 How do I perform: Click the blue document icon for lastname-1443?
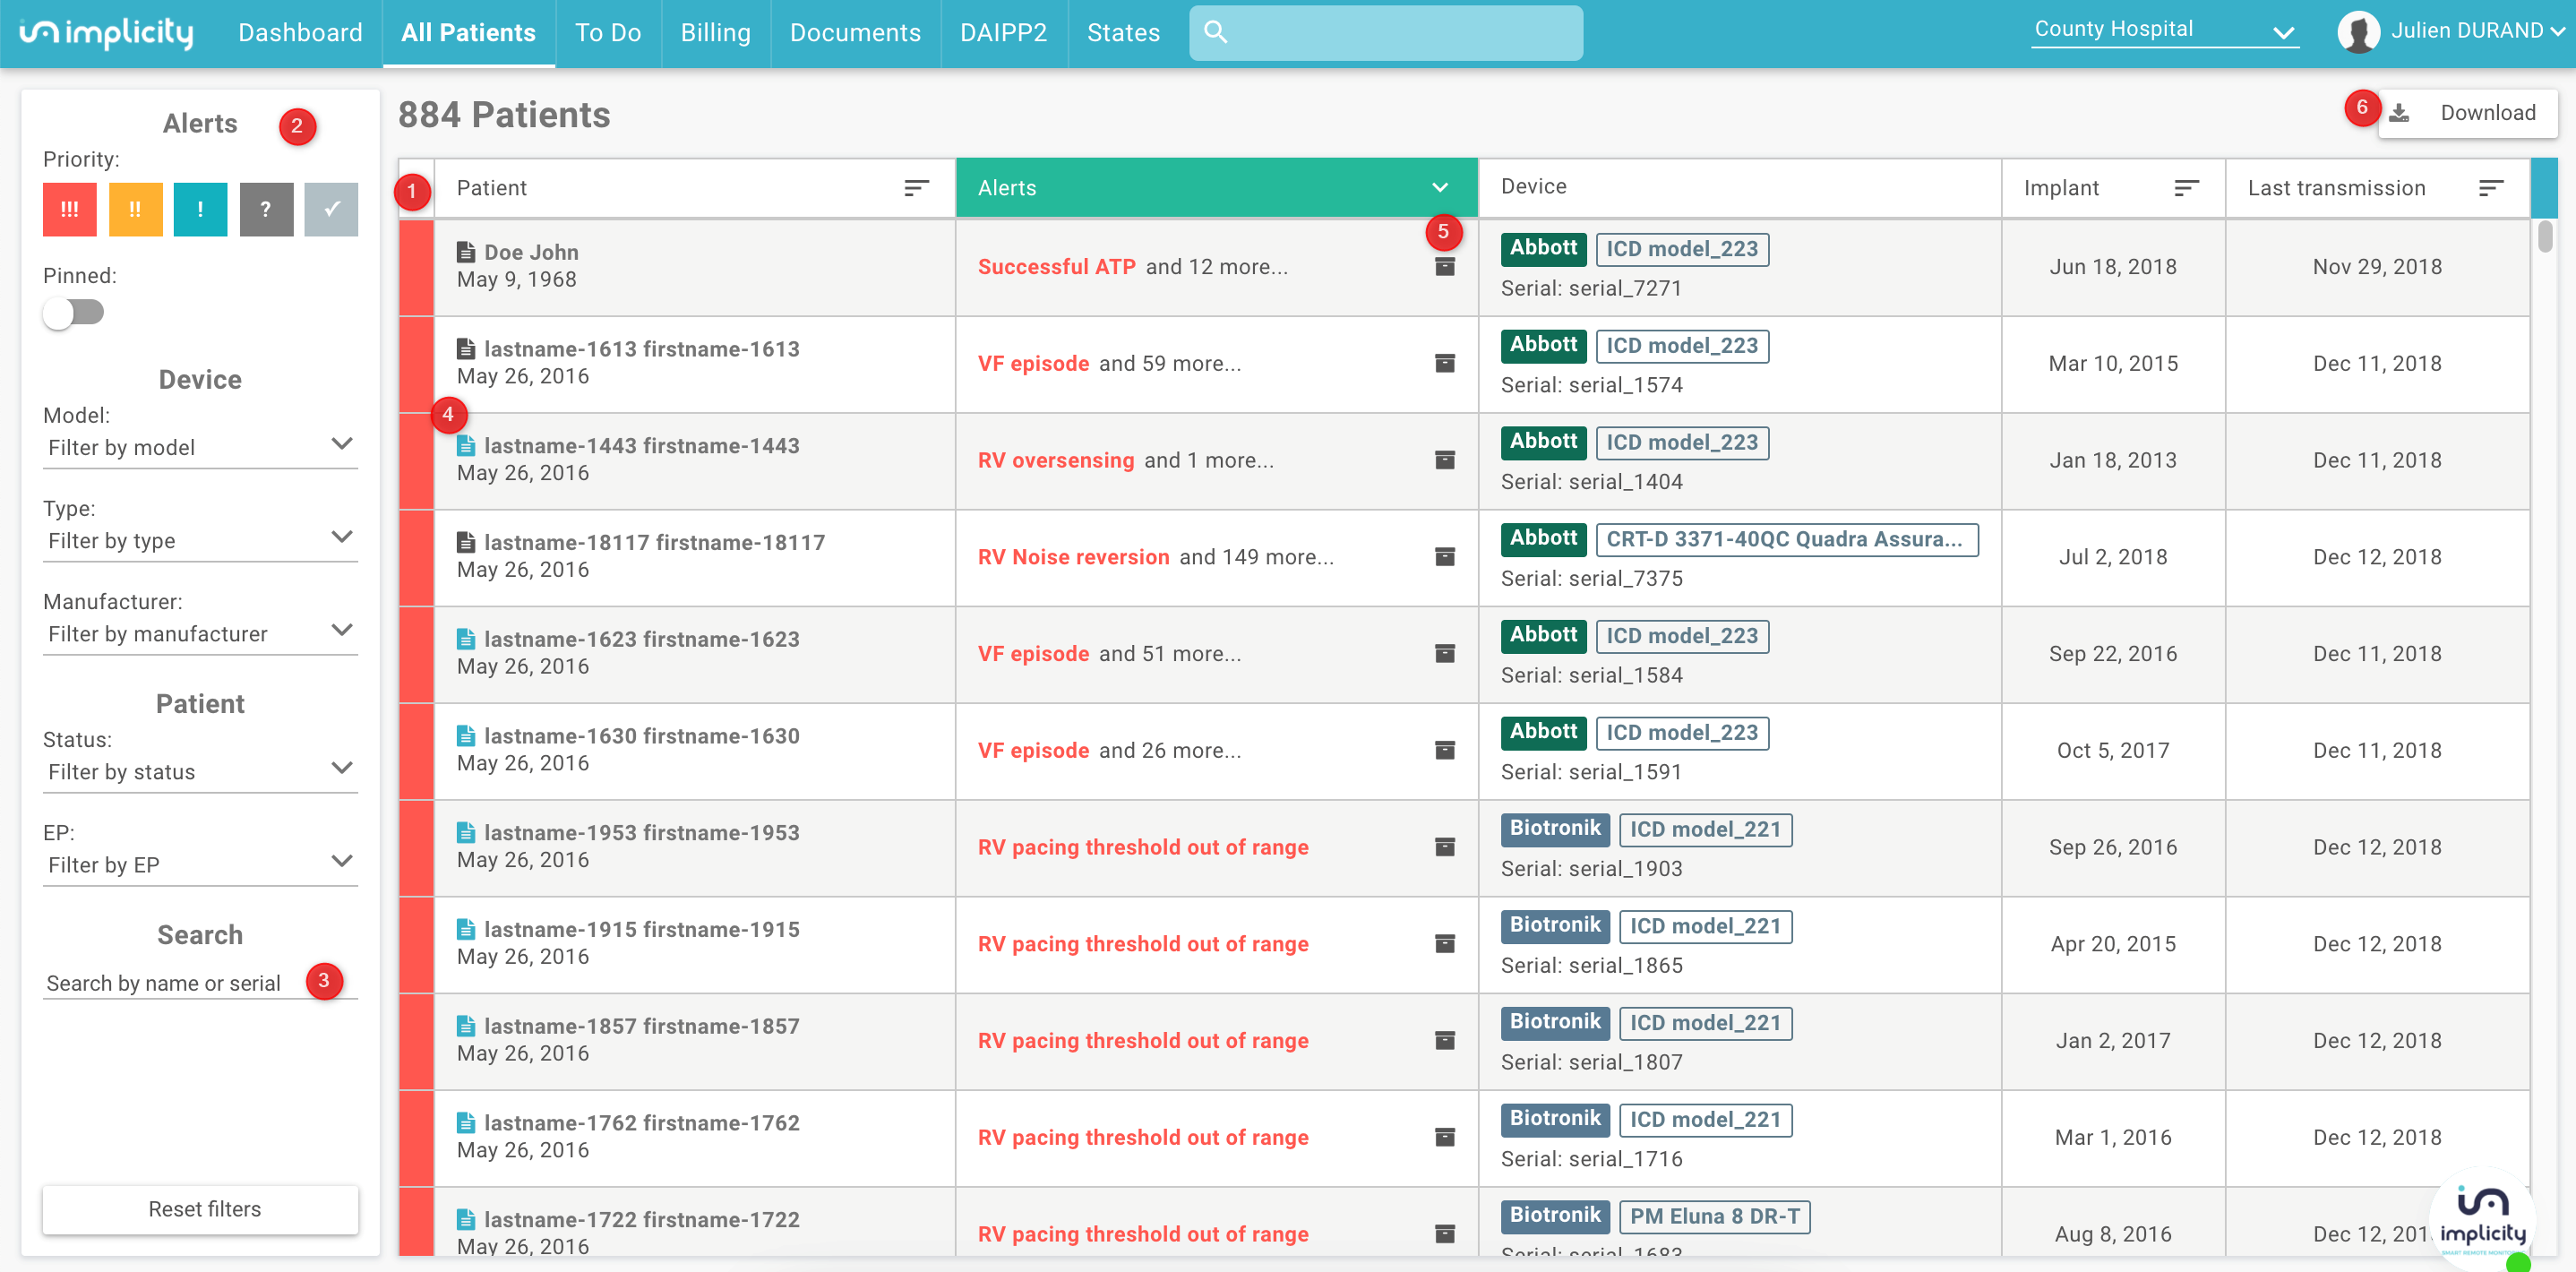pyautogui.click(x=465, y=446)
